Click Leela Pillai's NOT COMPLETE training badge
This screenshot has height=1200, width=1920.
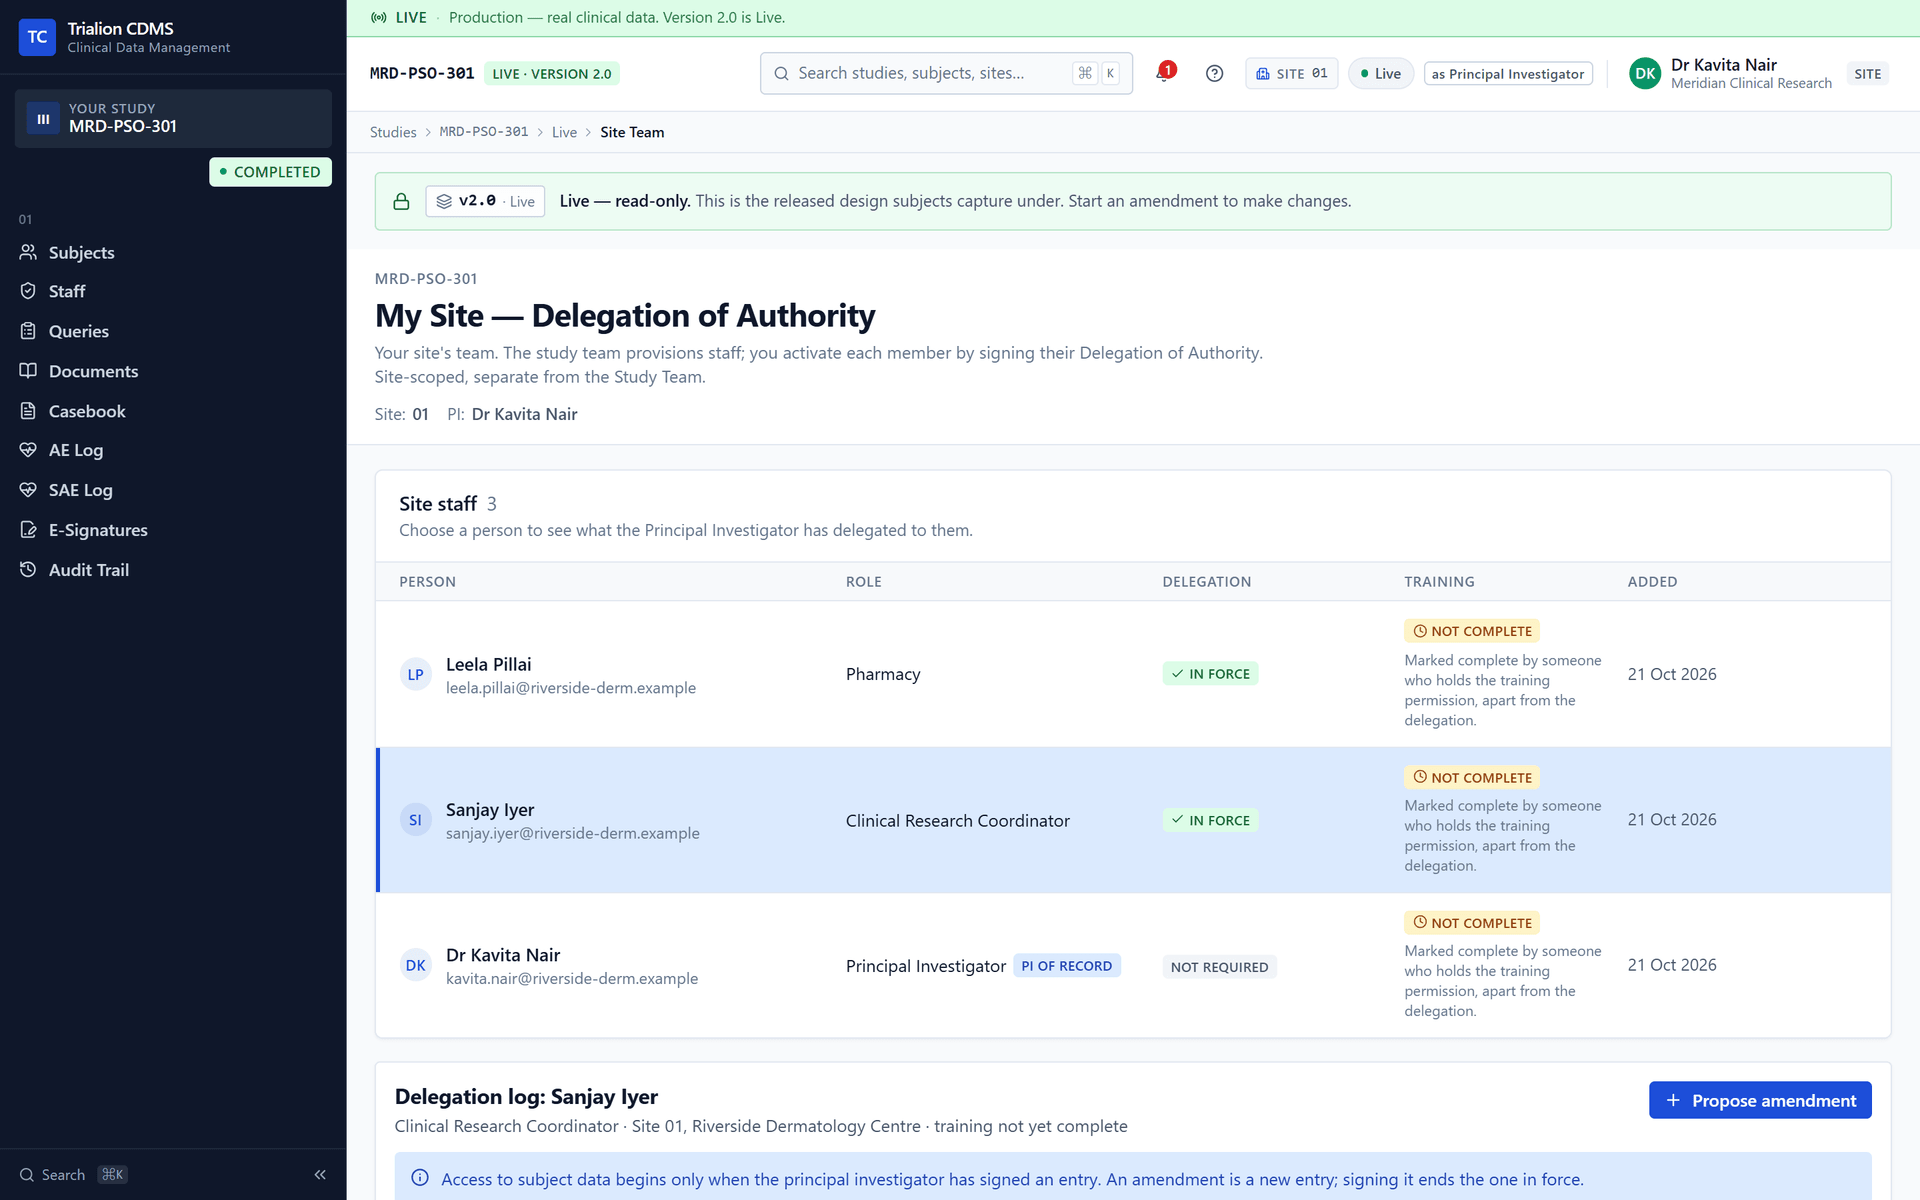point(1471,631)
